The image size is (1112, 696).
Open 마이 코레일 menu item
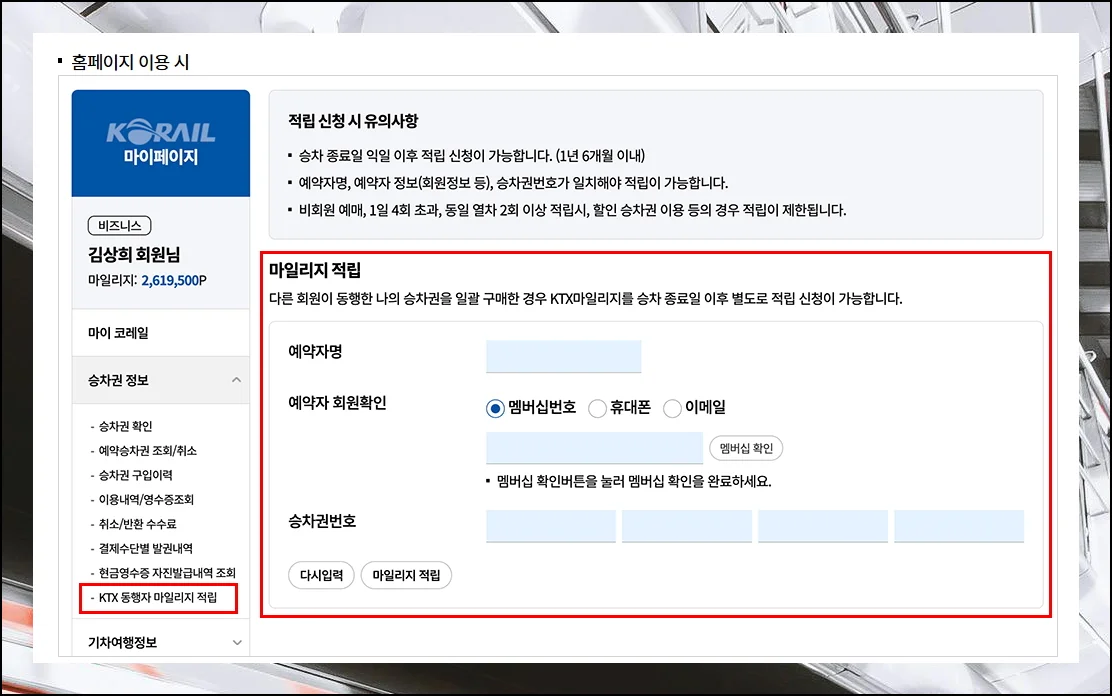click(118, 333)
